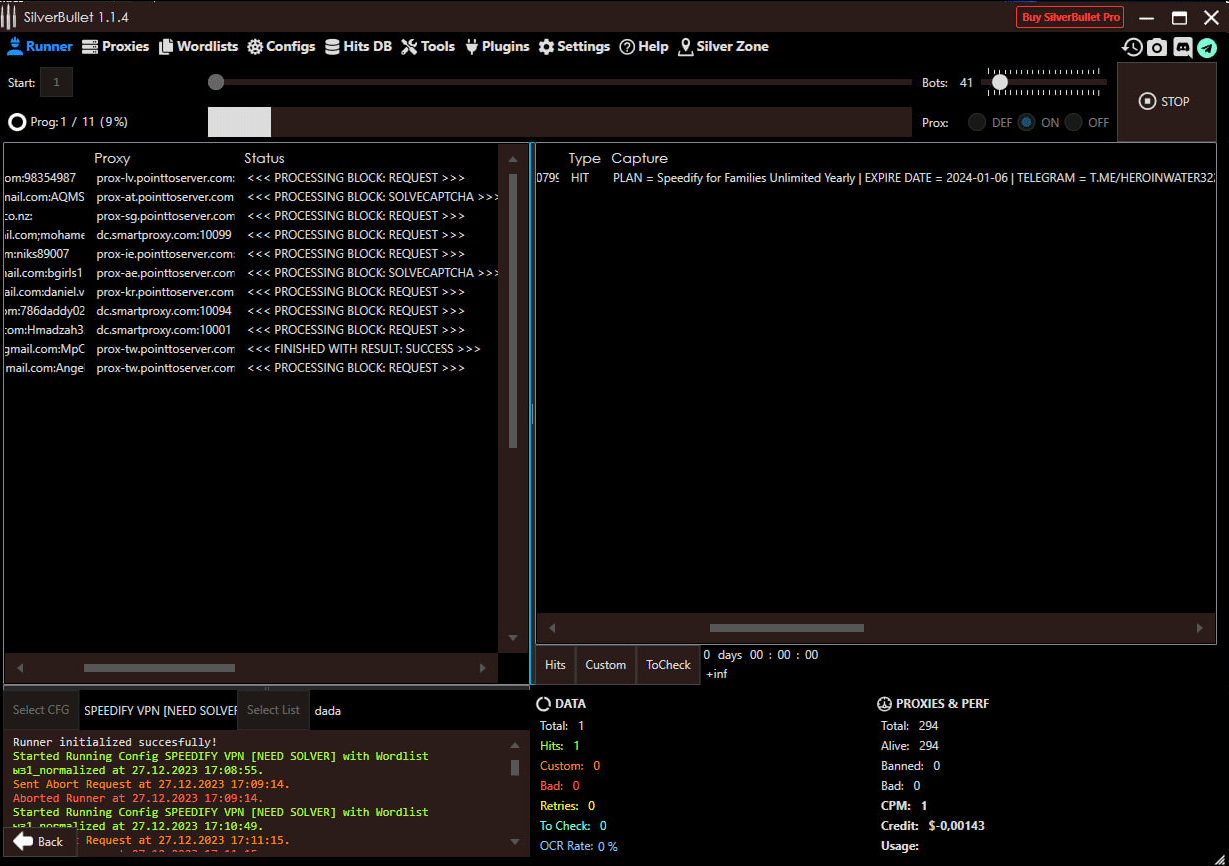The height and width of the screenshot is (866, 1229).
Task: Open the Discord link icon
Action: pos(1182,47)
